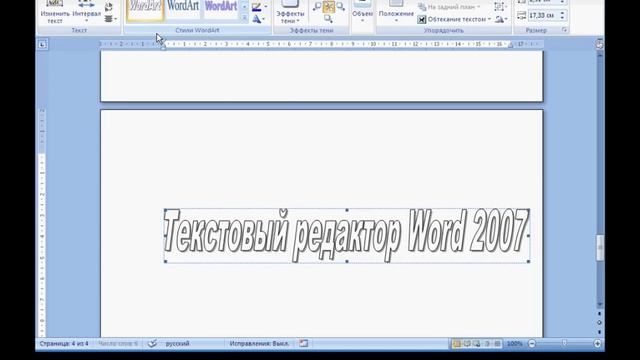640x360 pixels.
Task: Click the macro recording status icon
Action: pos(304,344)
